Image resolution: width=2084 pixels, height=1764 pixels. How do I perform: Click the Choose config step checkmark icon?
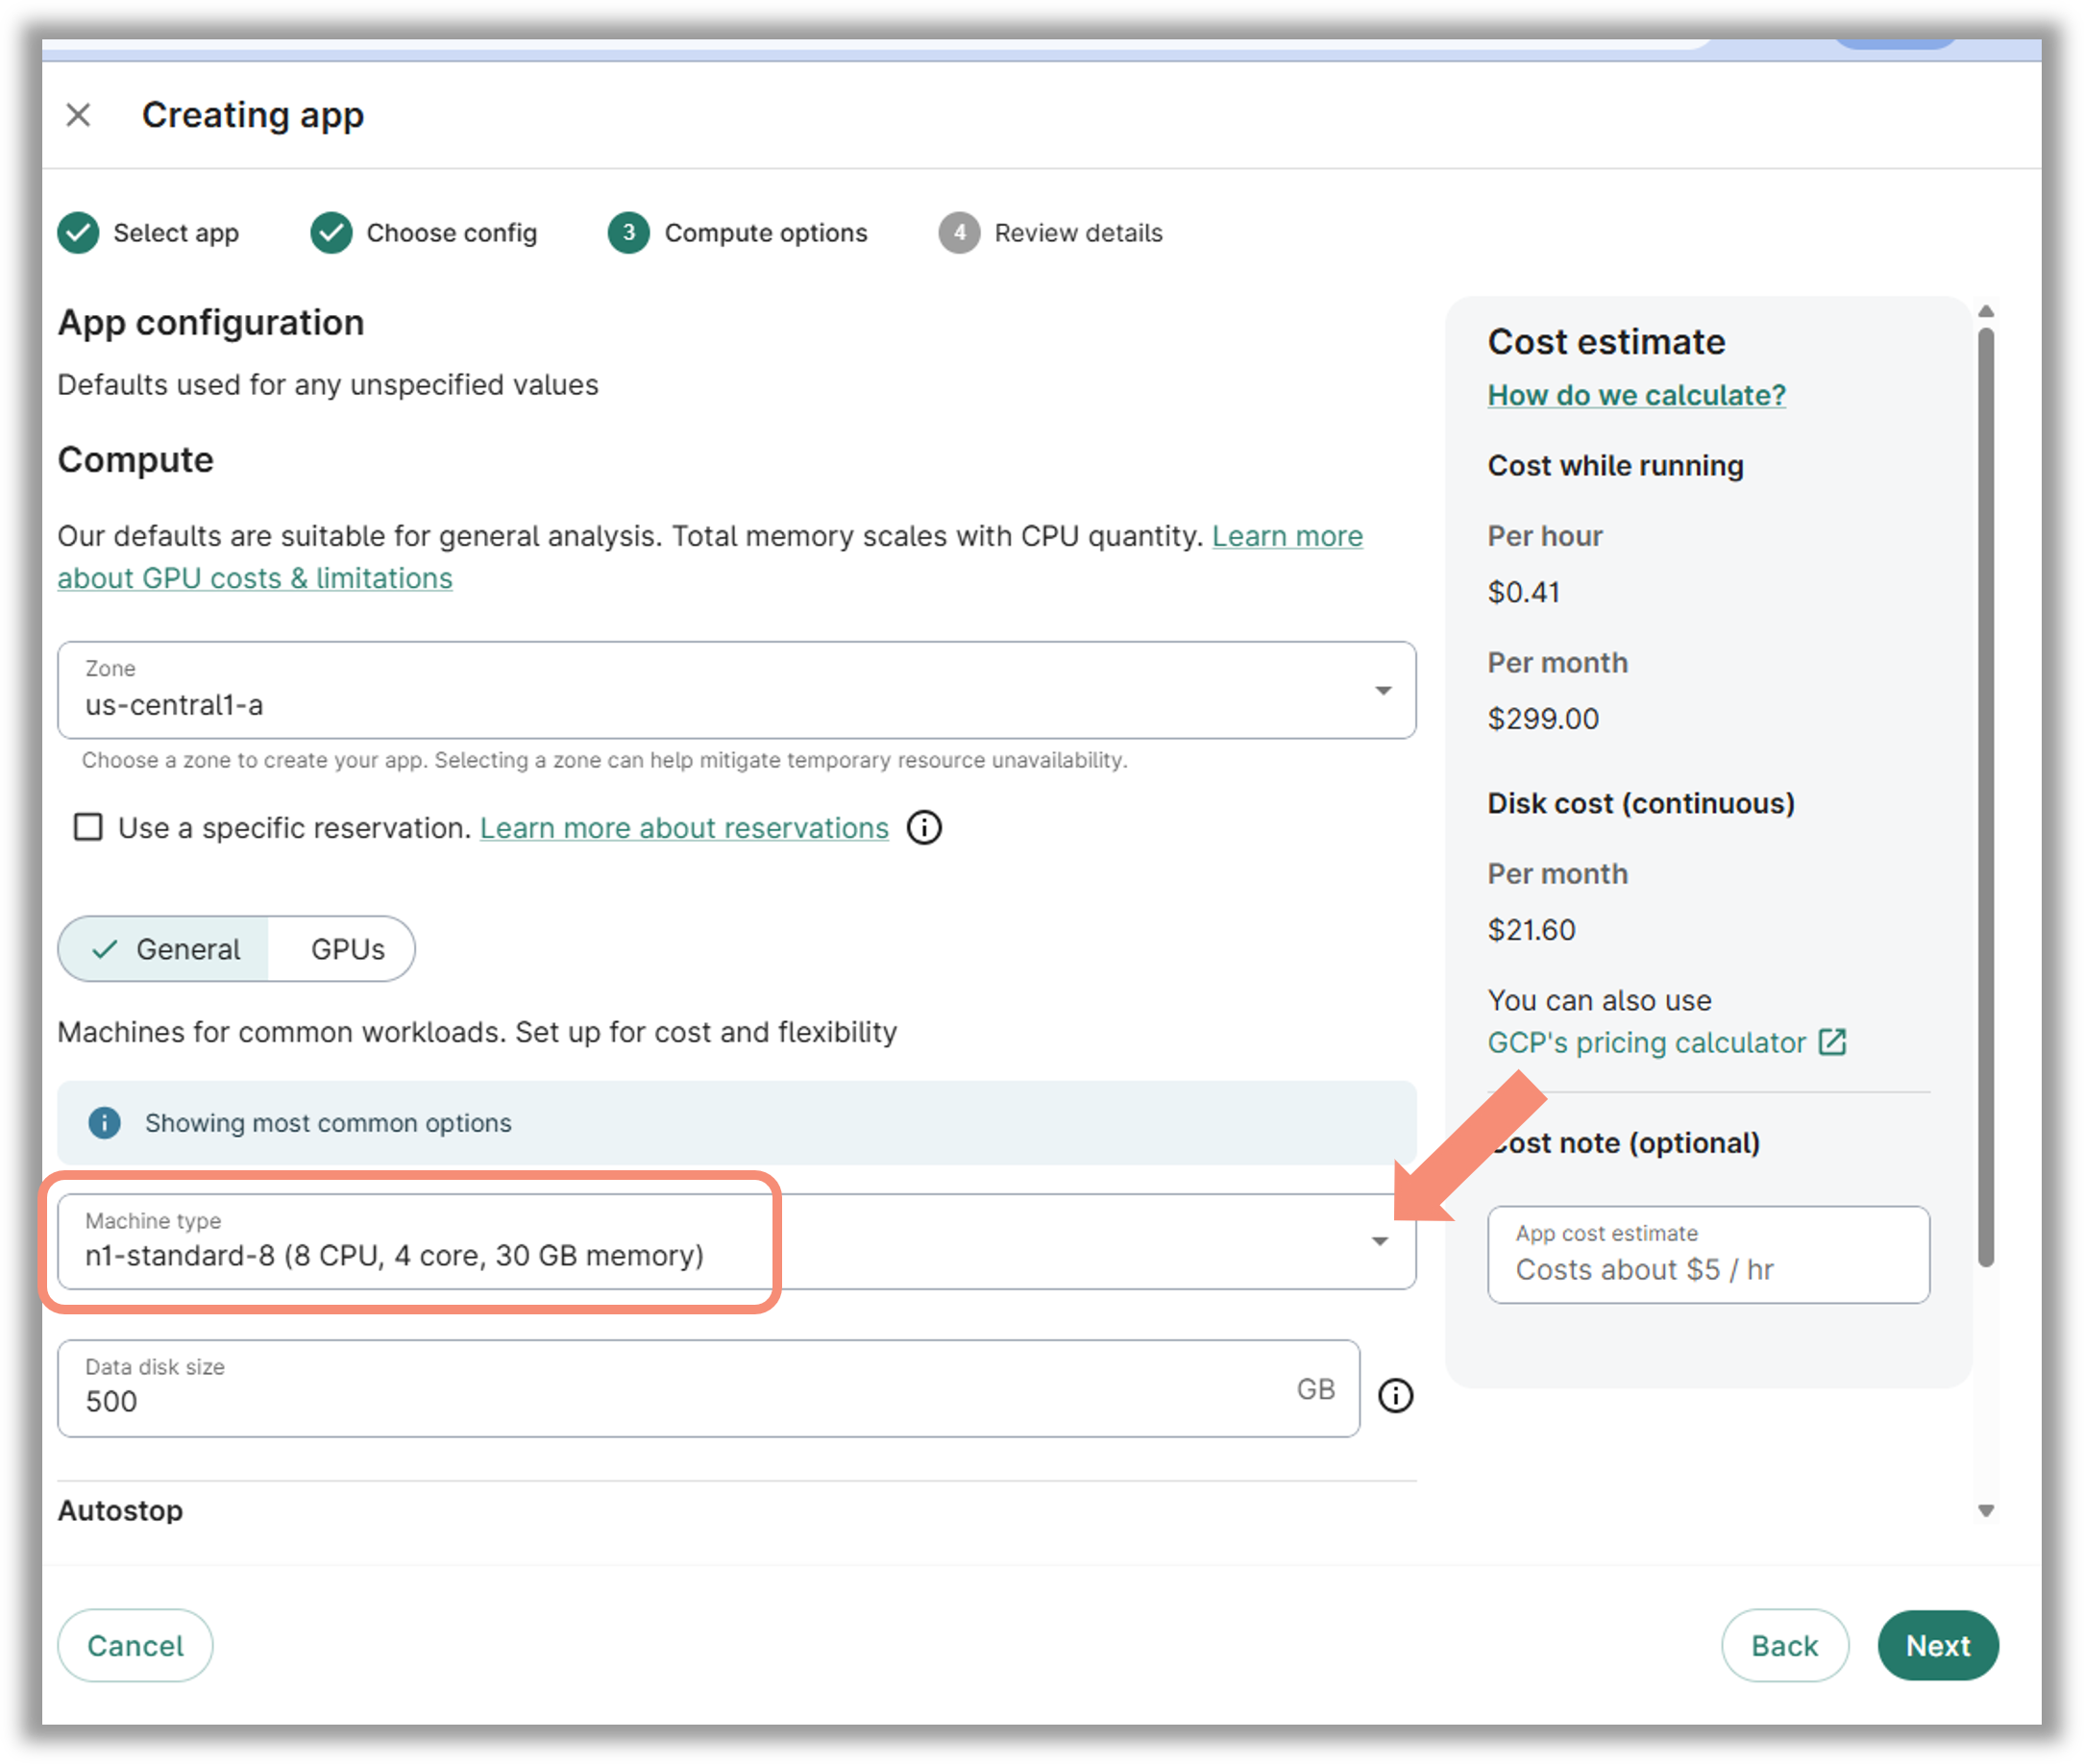[331, 233]
